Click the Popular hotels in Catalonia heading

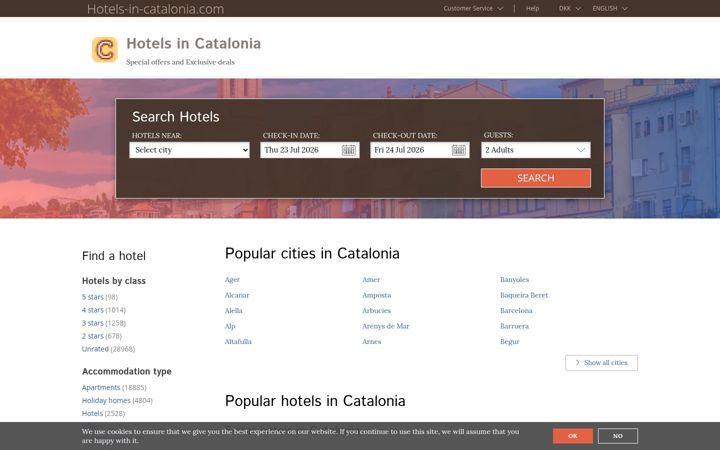pyautogui.click(x=315, y=401)
